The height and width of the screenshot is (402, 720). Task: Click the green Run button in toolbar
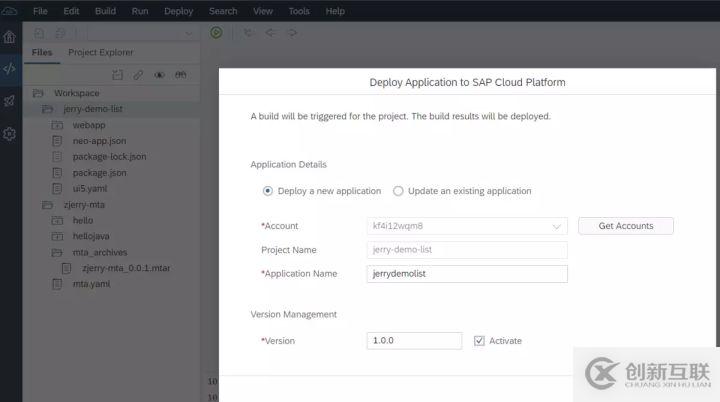coord(216,32)
